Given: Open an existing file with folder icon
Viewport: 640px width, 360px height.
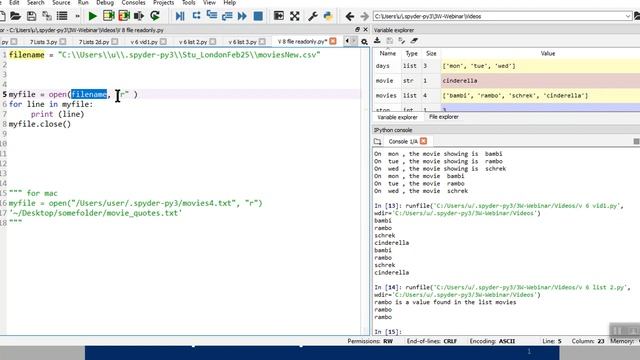Looking at the screenshot, I should (x=15, y=16).
